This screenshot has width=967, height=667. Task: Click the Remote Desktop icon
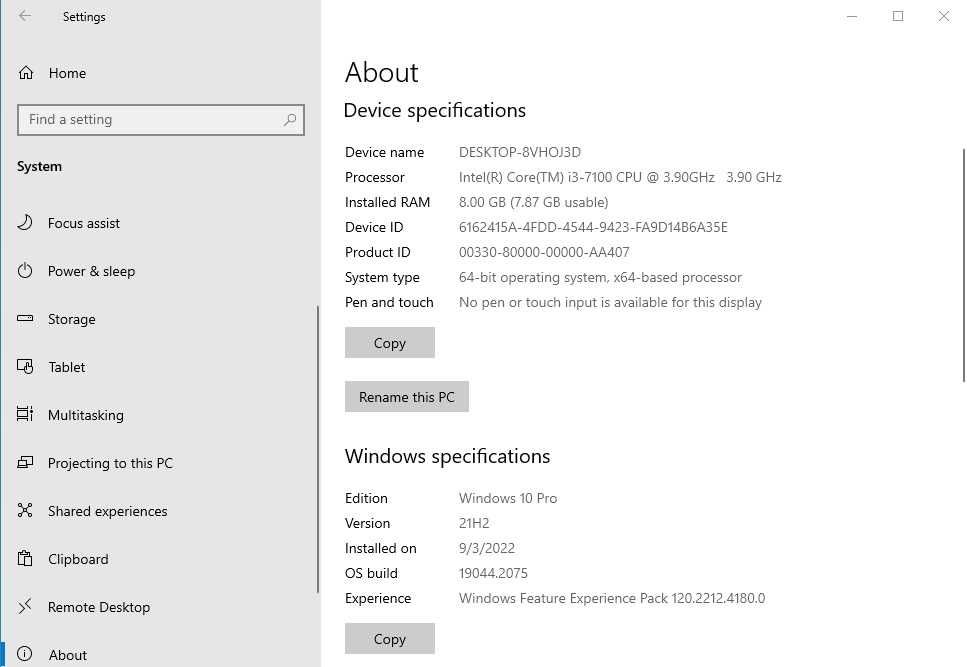pos(25,607)
